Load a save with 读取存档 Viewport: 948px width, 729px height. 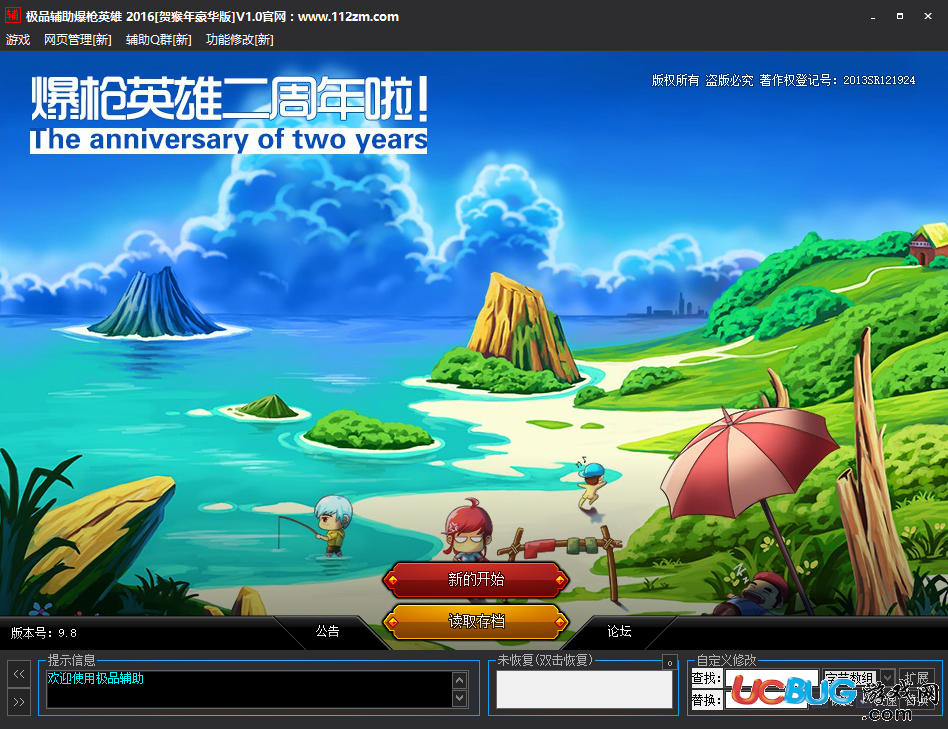pyautogui.click(x=476, y=621)
